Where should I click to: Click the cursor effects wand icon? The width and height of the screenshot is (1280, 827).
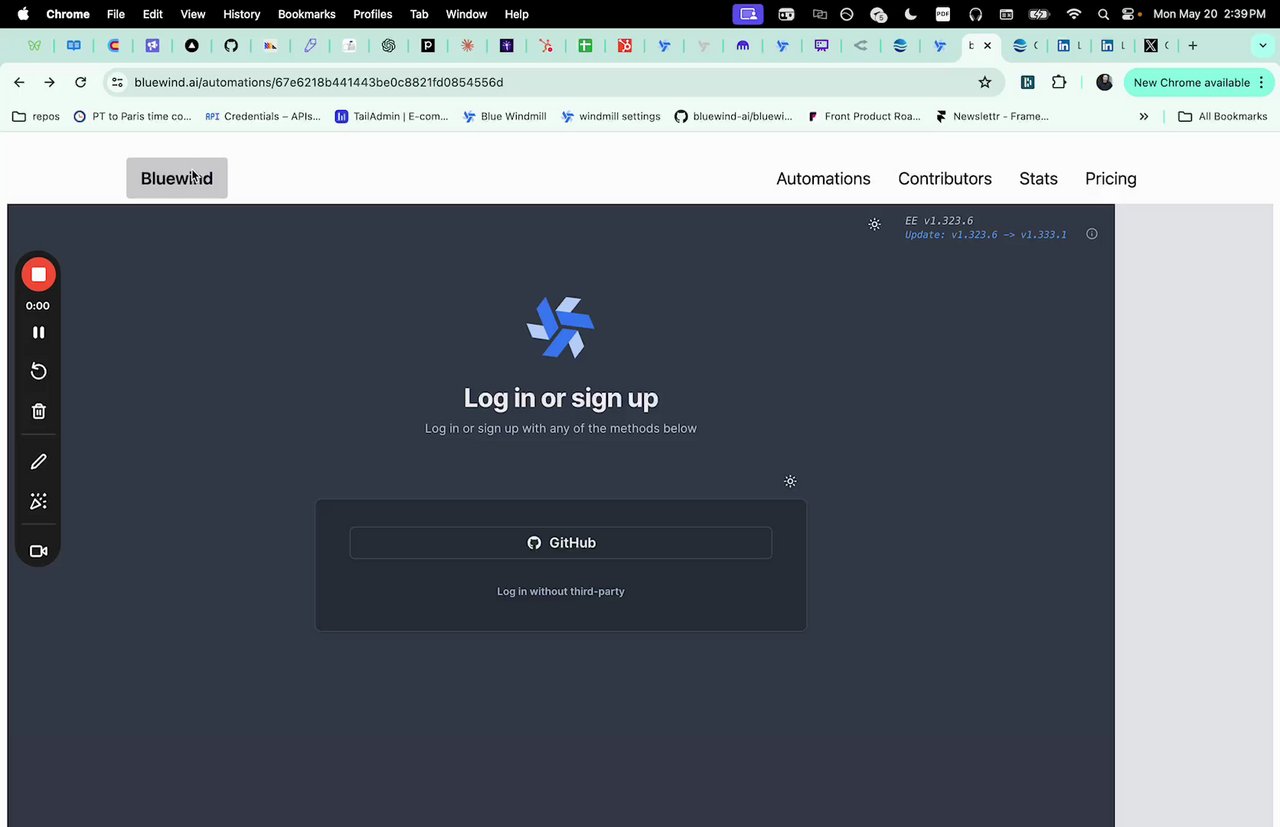point(38,500)
